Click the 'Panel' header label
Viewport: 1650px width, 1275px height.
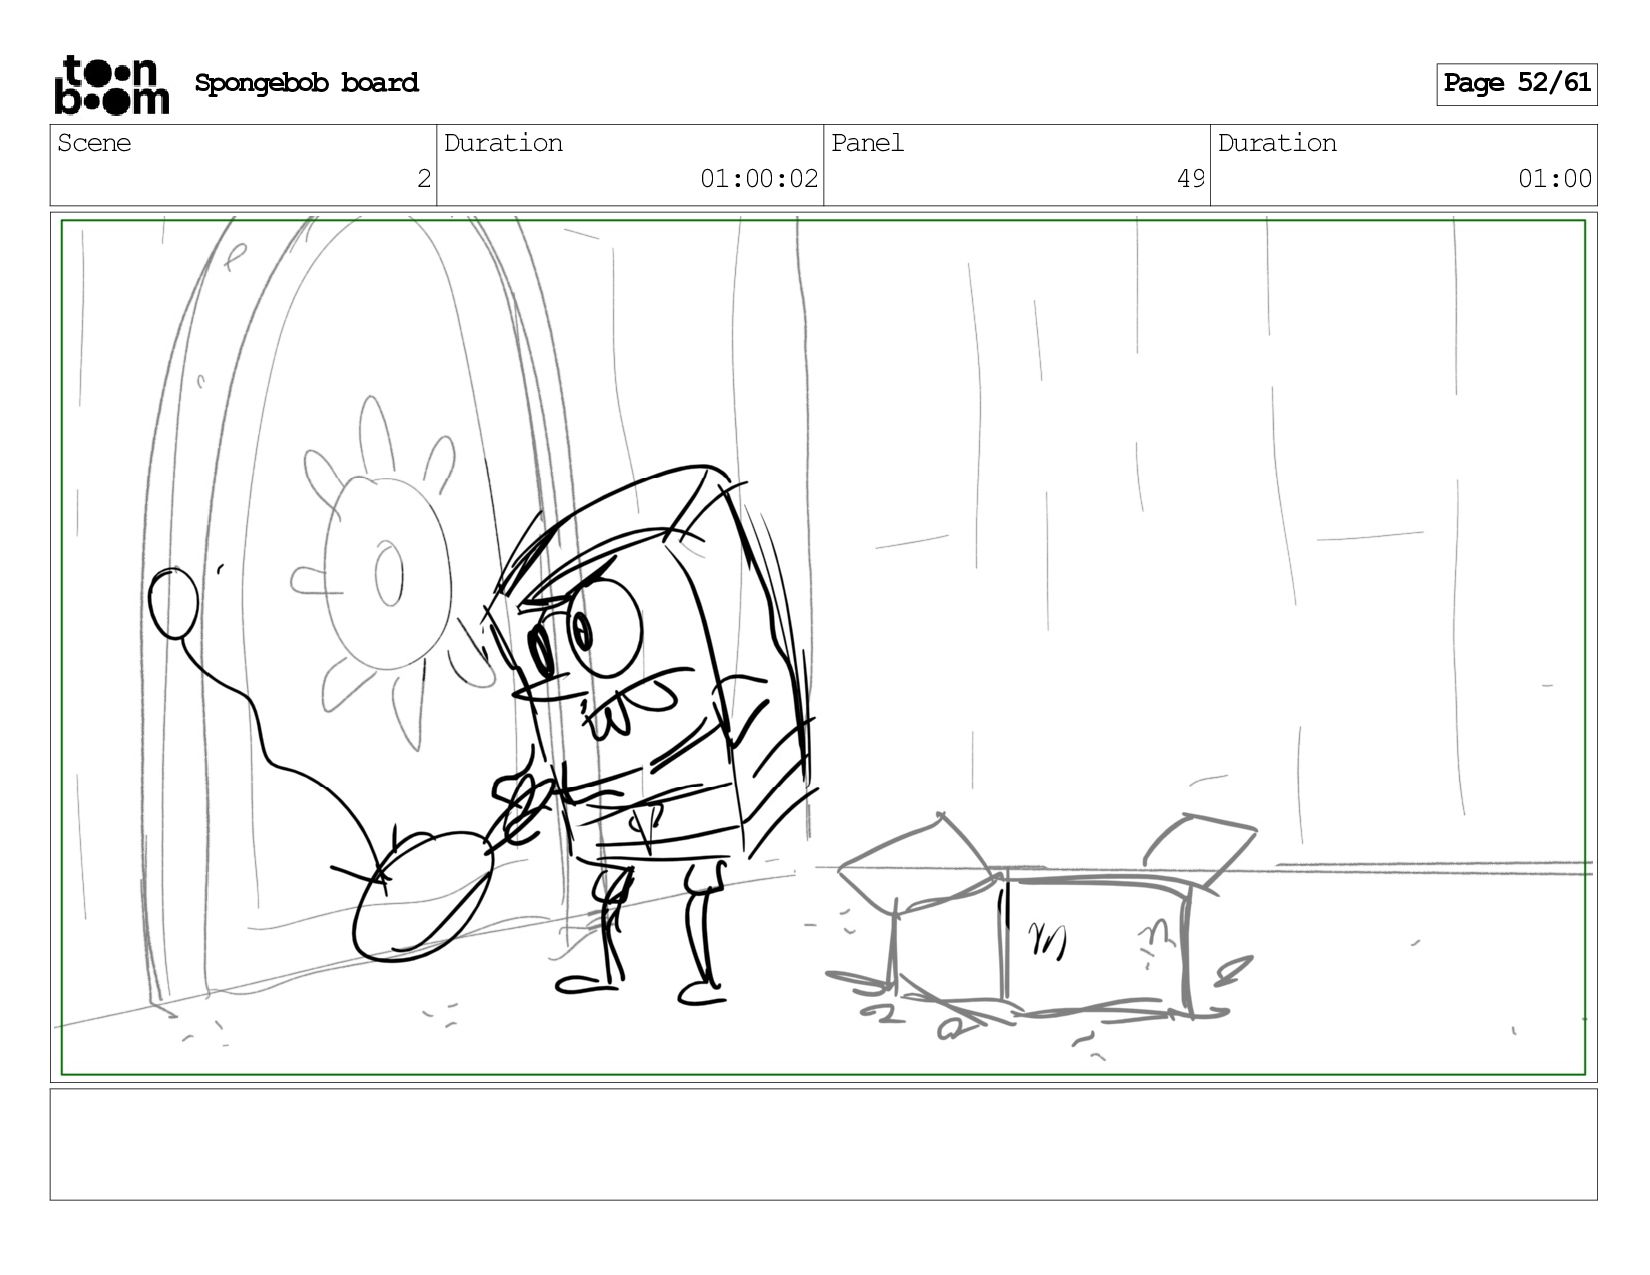click(867, 143)
